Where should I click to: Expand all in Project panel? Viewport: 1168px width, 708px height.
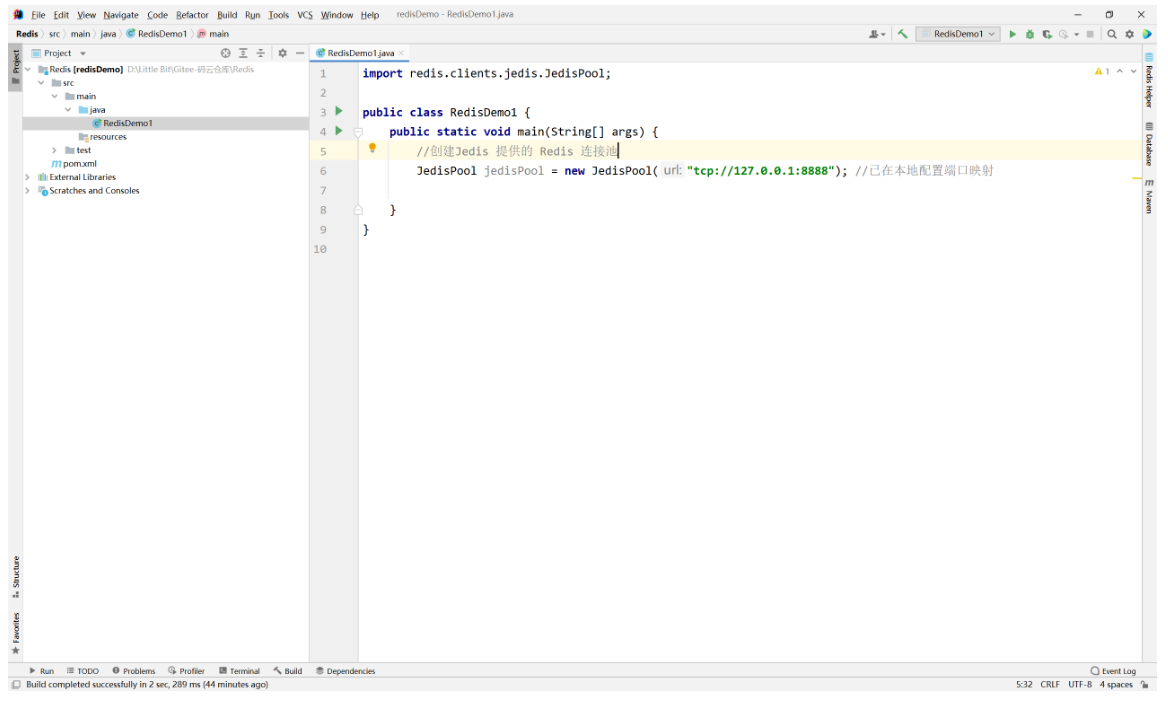[x=243, y=53]
